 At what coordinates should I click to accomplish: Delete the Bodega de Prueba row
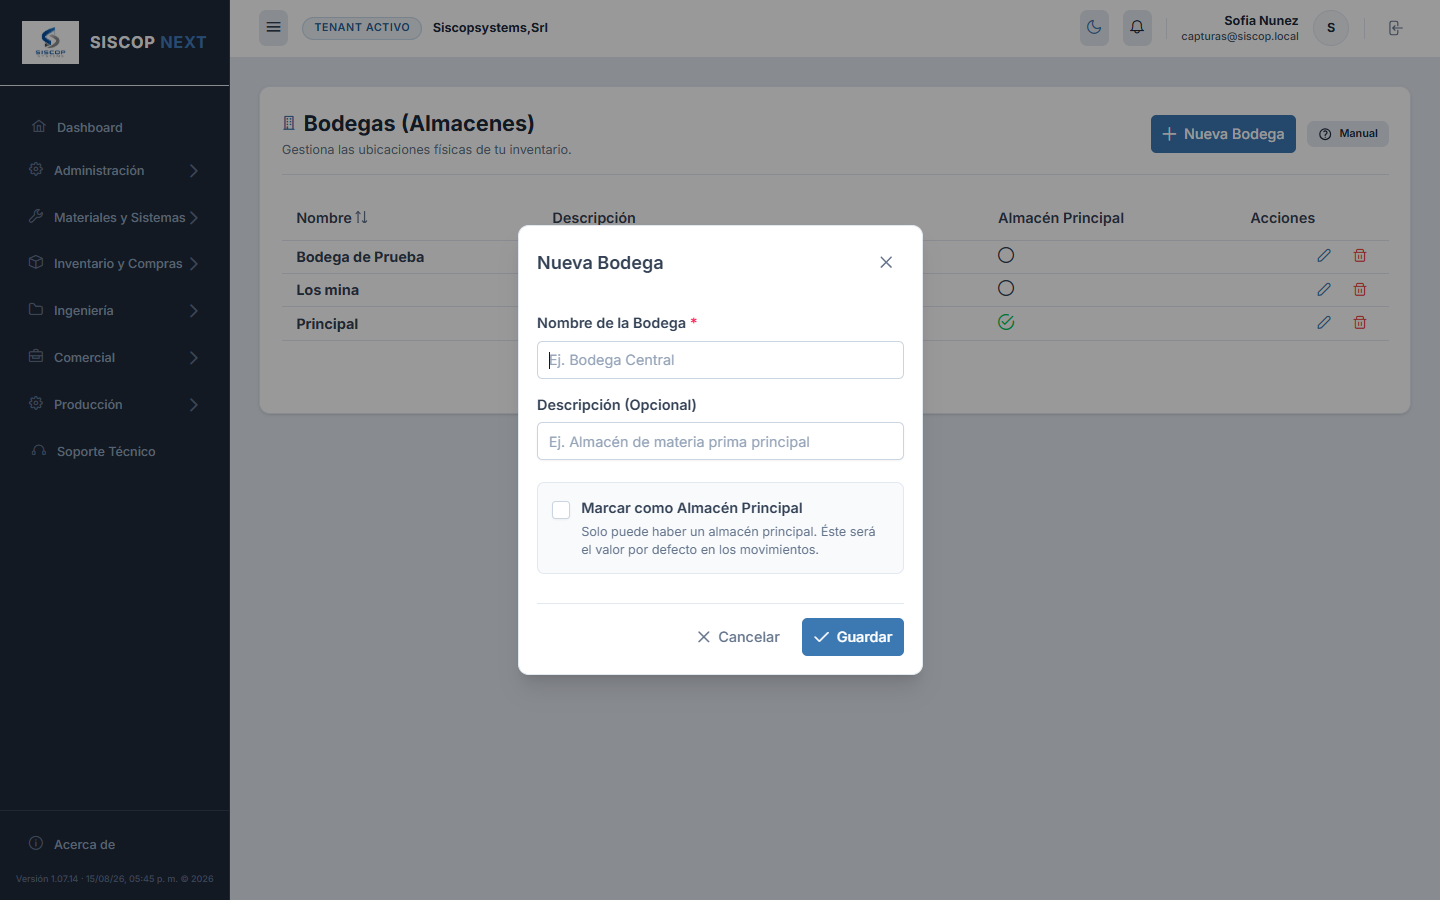pos(1360,256)
